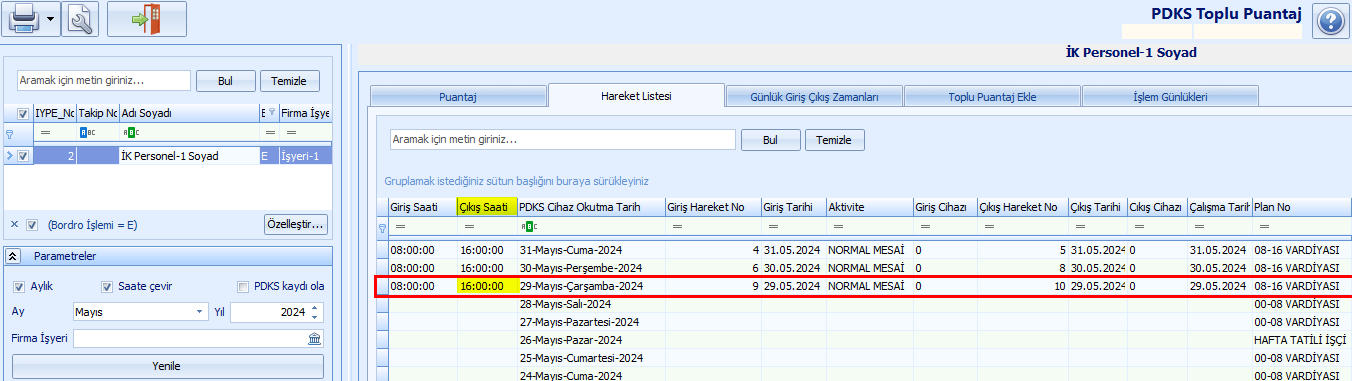
Task: Select the 25-Mayıs-Cumartesi-2024 cell
Action: point(591,358)
